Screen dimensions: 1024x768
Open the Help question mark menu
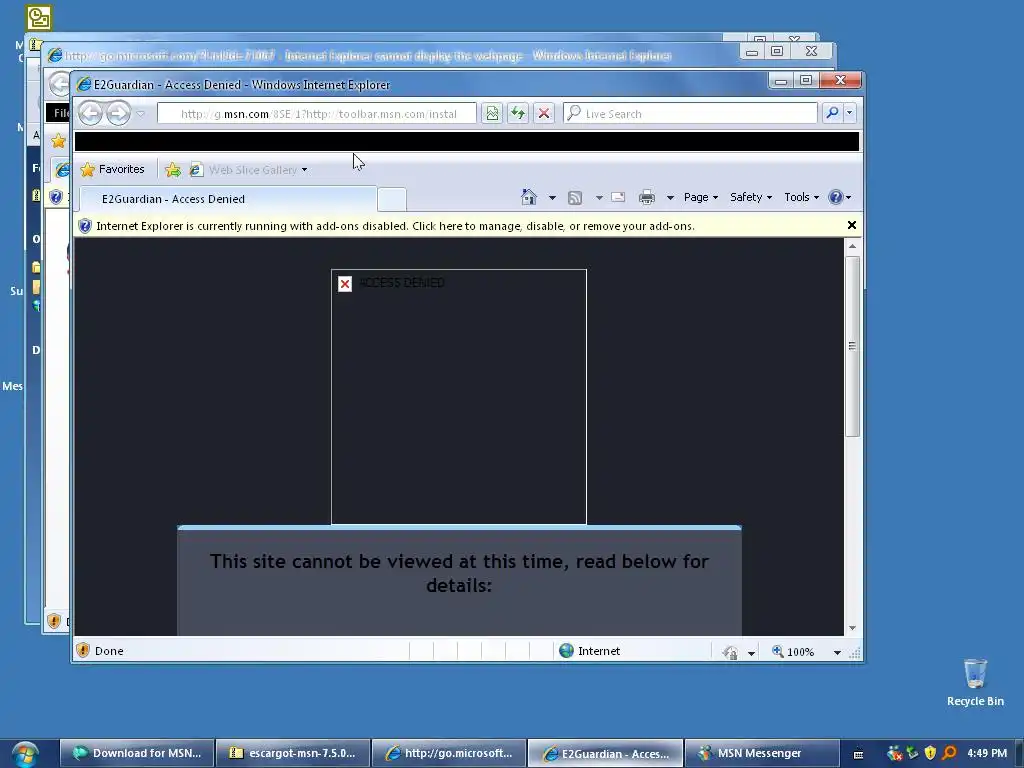click(x=839, y=197)
